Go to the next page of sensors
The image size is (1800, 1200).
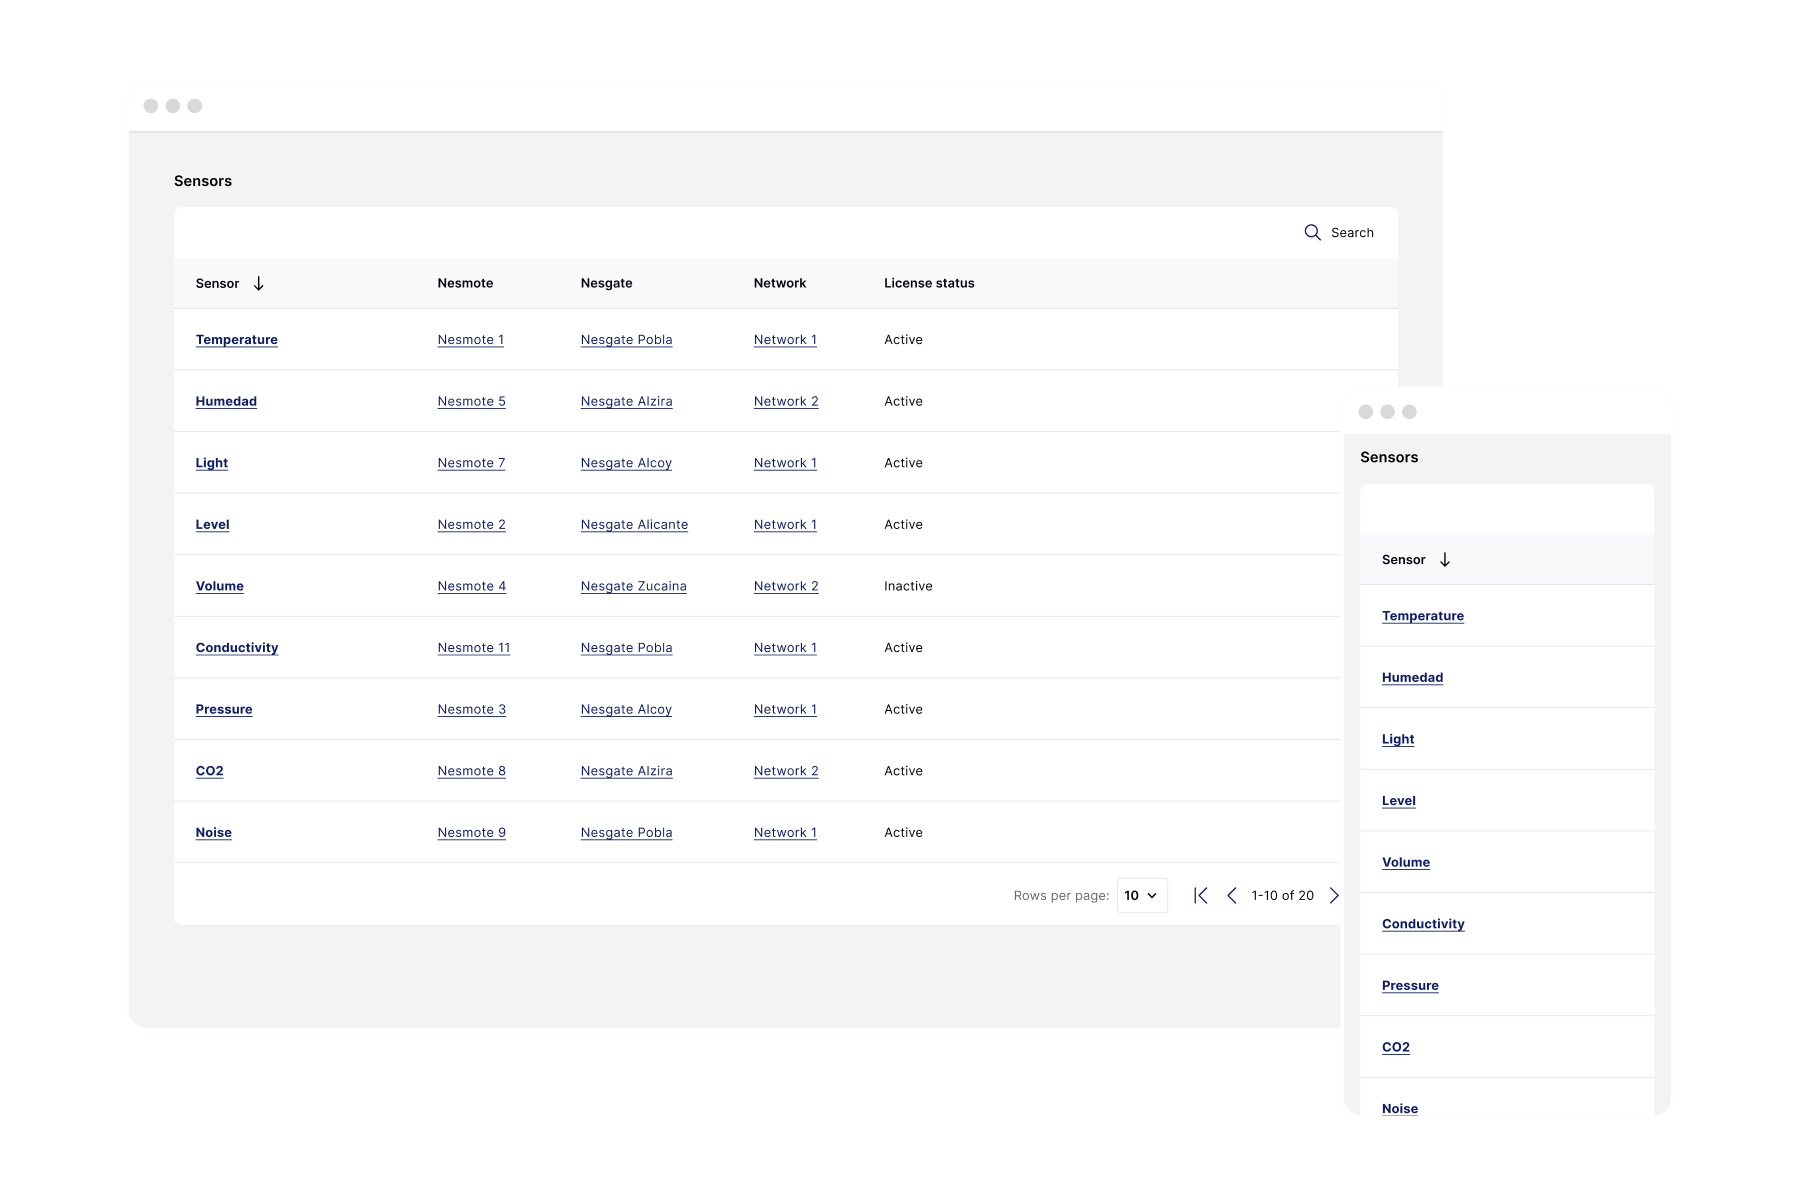coord(1334,895)
